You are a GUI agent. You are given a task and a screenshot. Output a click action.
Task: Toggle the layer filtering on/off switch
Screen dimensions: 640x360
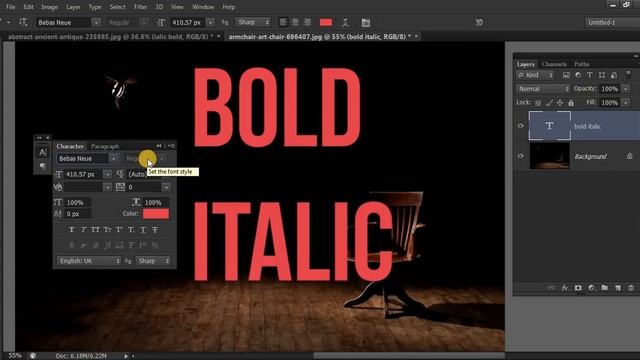(629, 75)
